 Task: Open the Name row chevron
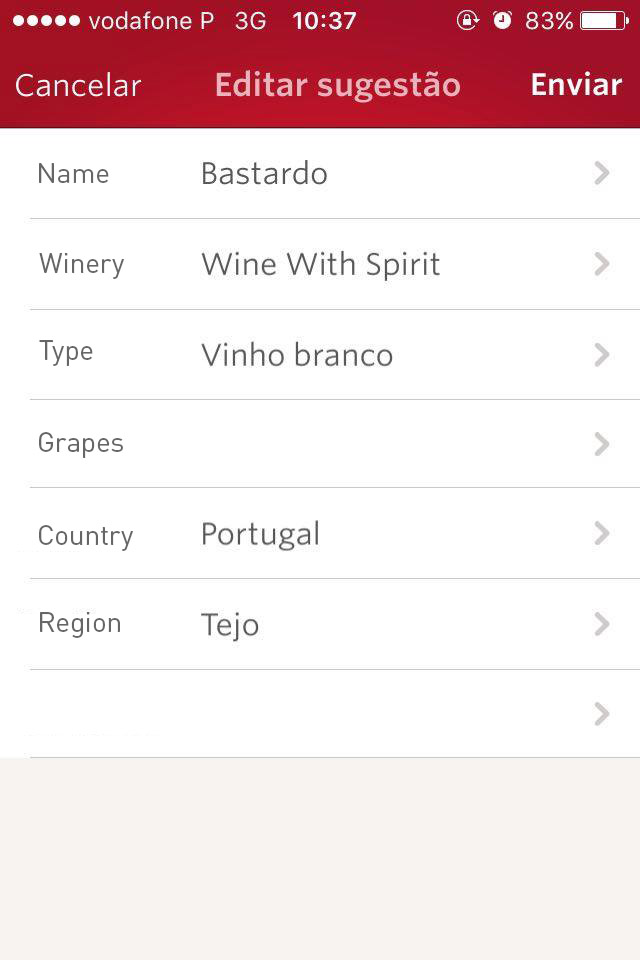pos(602,173)
